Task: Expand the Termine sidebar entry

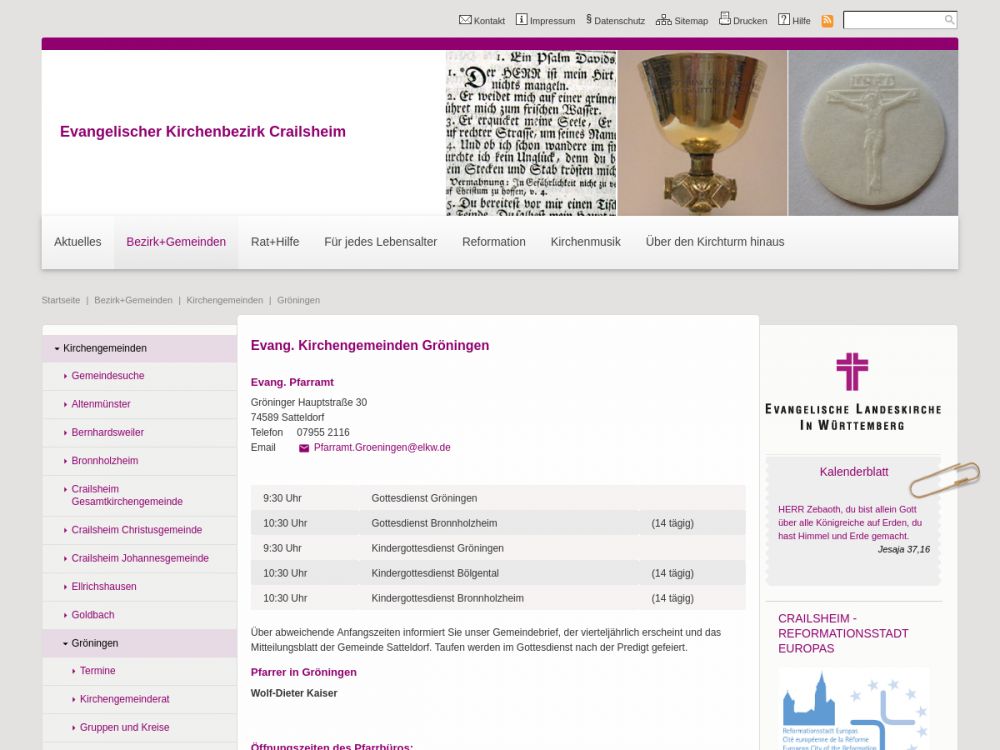Action: click(73, 671)
